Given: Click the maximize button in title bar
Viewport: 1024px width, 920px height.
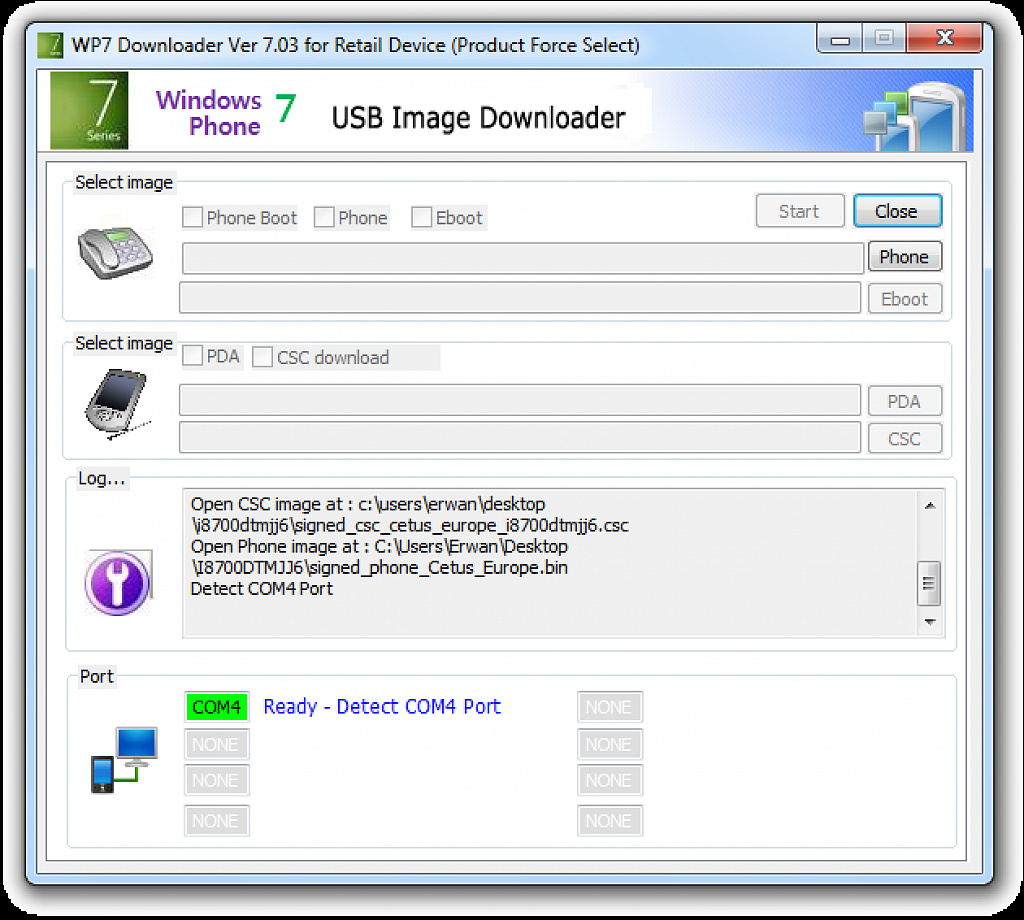Looking at the screenshot, I should click(884, 39).
